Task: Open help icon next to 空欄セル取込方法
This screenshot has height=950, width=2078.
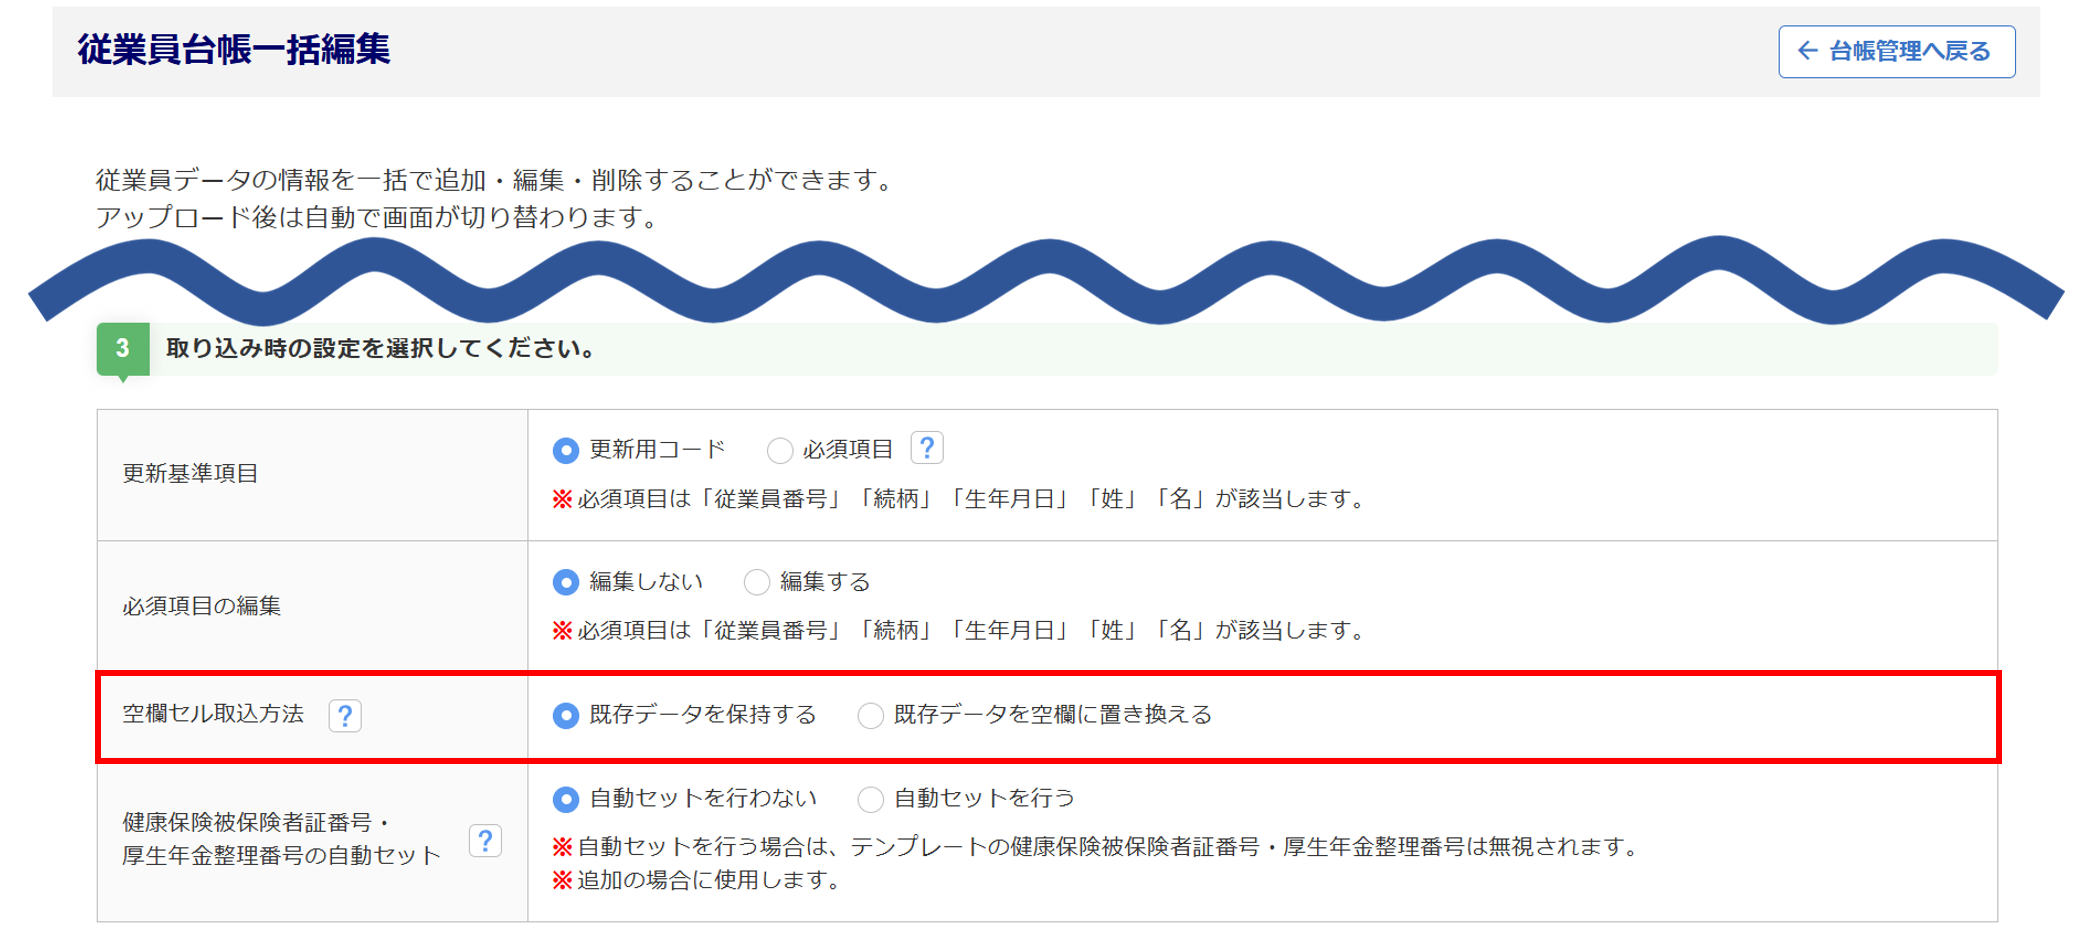Action: point(345,715)
